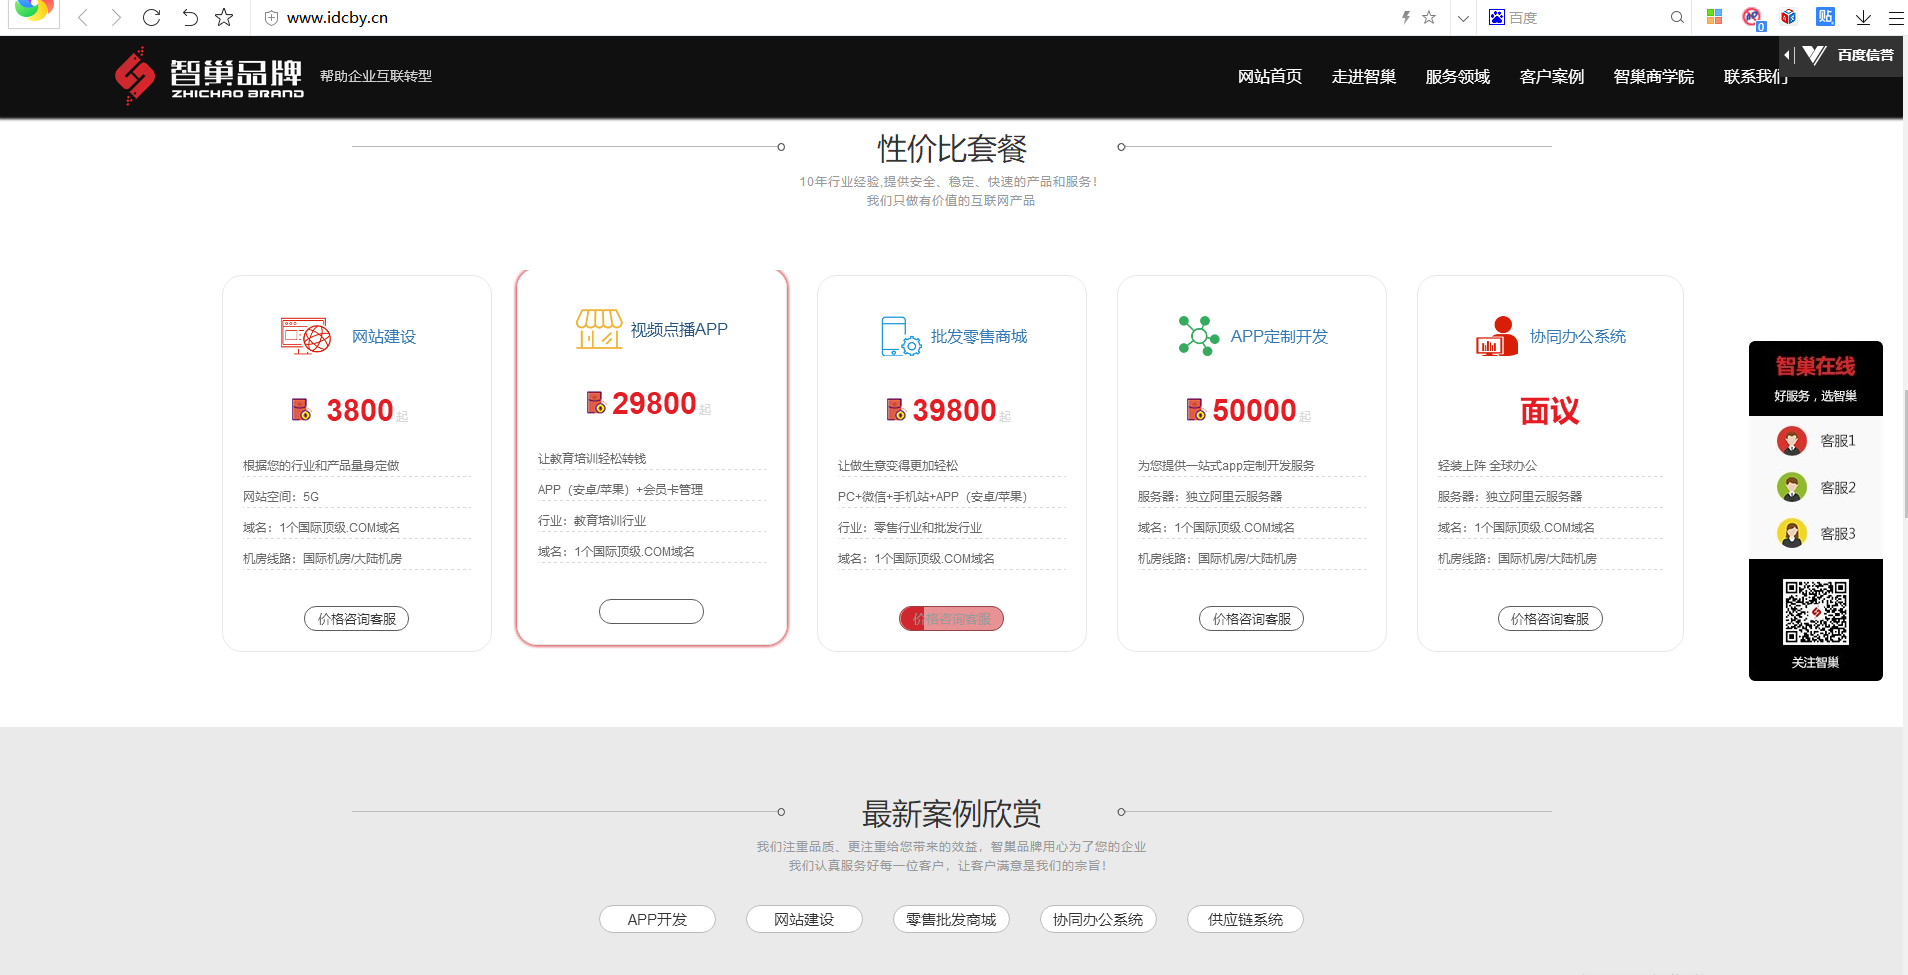Click the refresh page icon
Screen dimensions: 1908x975
coord(151,17)
